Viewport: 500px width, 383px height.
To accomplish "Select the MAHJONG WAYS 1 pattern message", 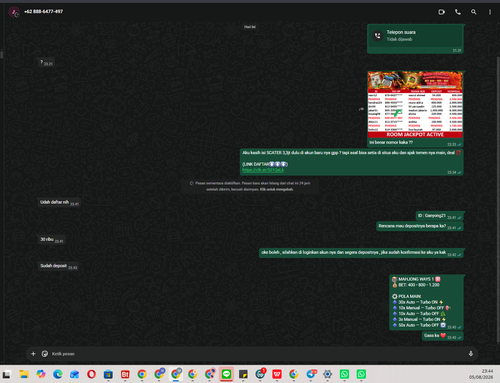I will [426, 302].
